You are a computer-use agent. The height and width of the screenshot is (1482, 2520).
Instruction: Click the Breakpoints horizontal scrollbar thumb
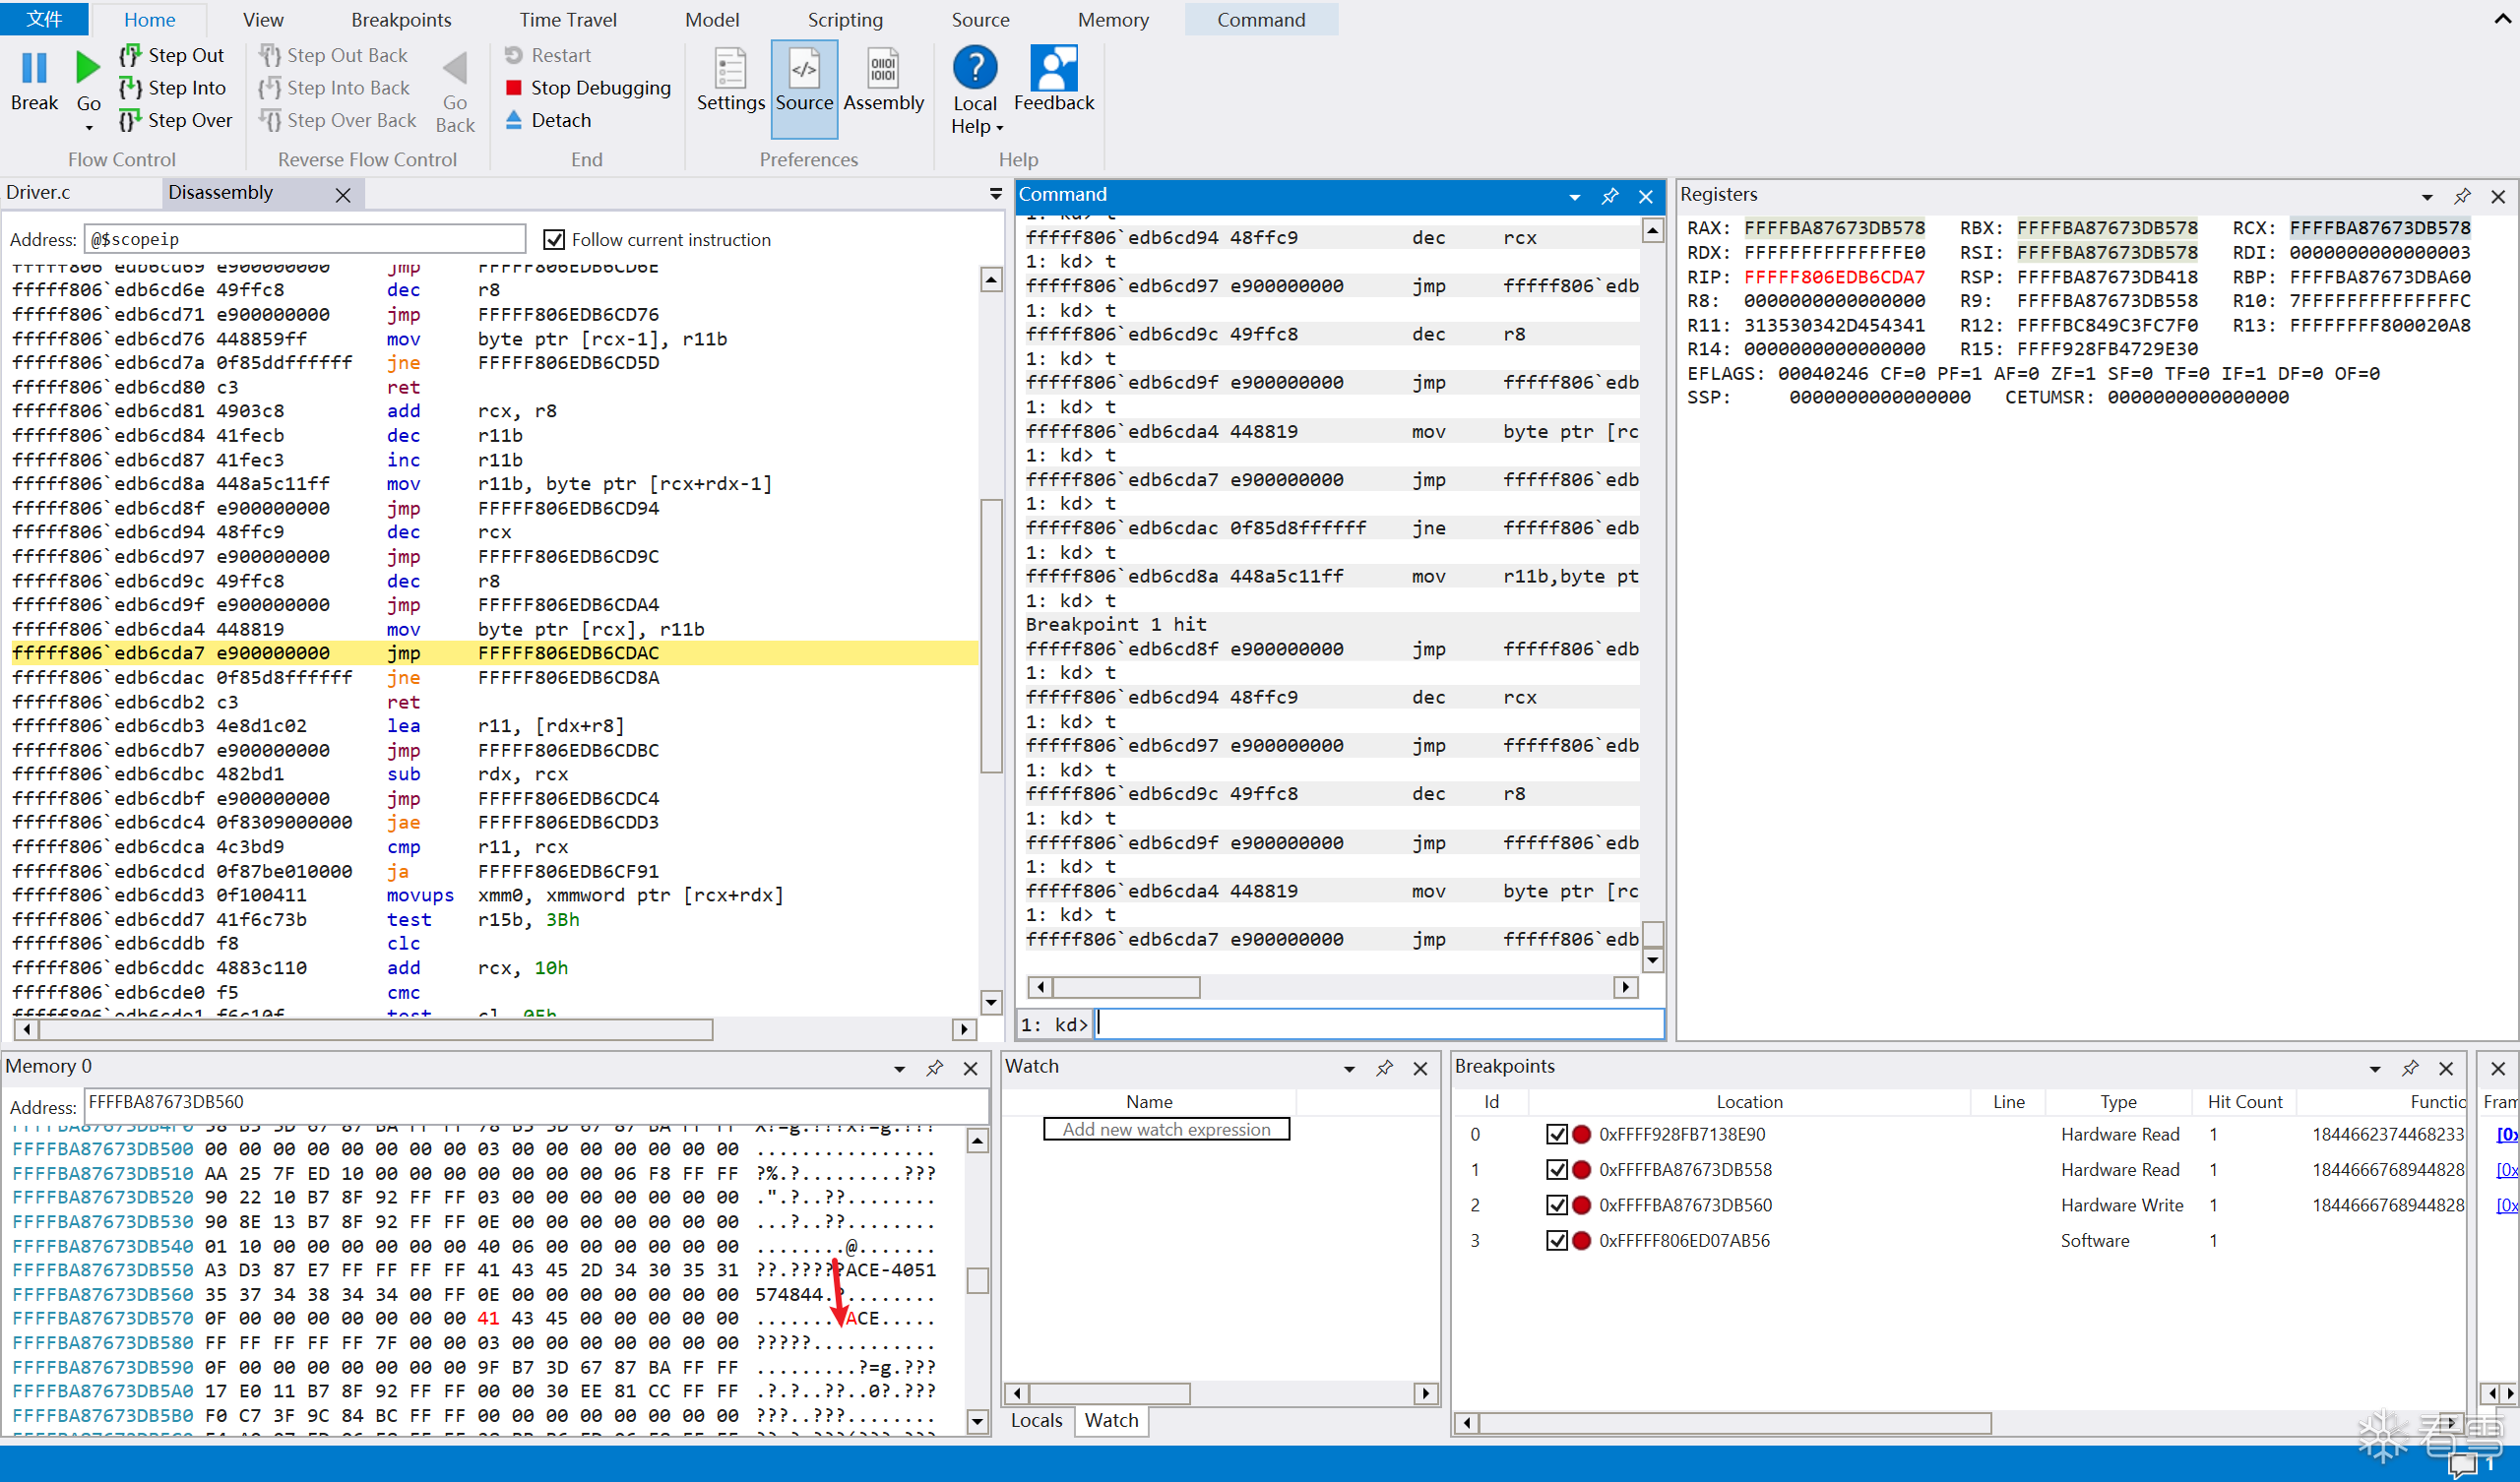click(1735, 1423)
